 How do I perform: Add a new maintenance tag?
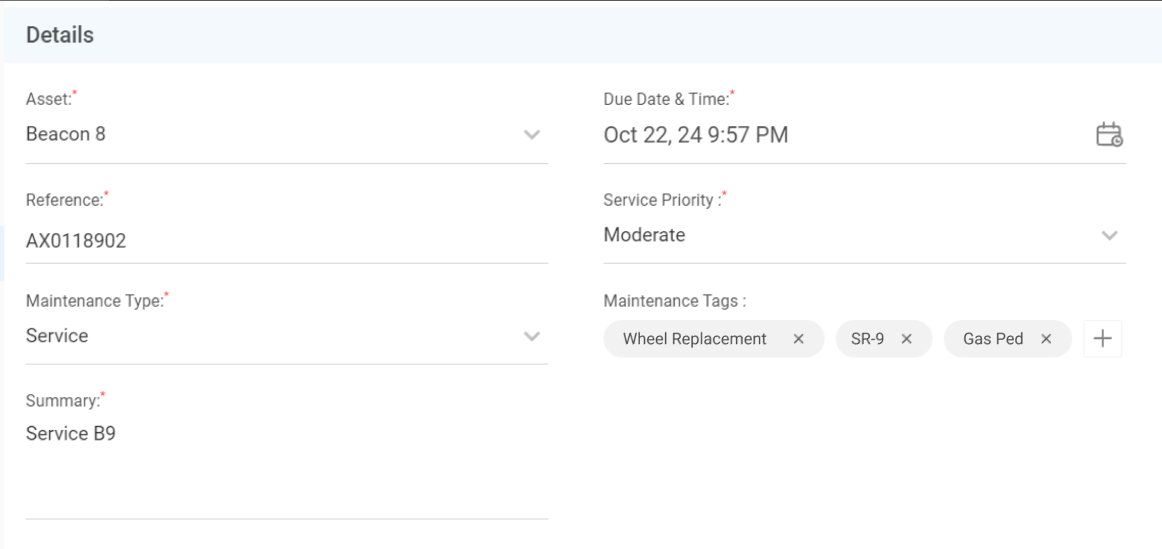click(1102, 339)
